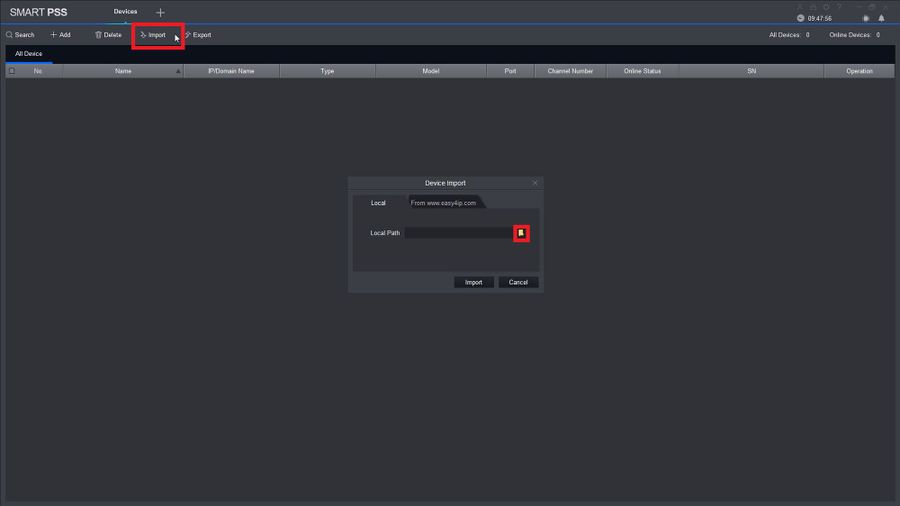Click the No. column header
Viewport: 900px width, 506px height.
tap(38, 71)
